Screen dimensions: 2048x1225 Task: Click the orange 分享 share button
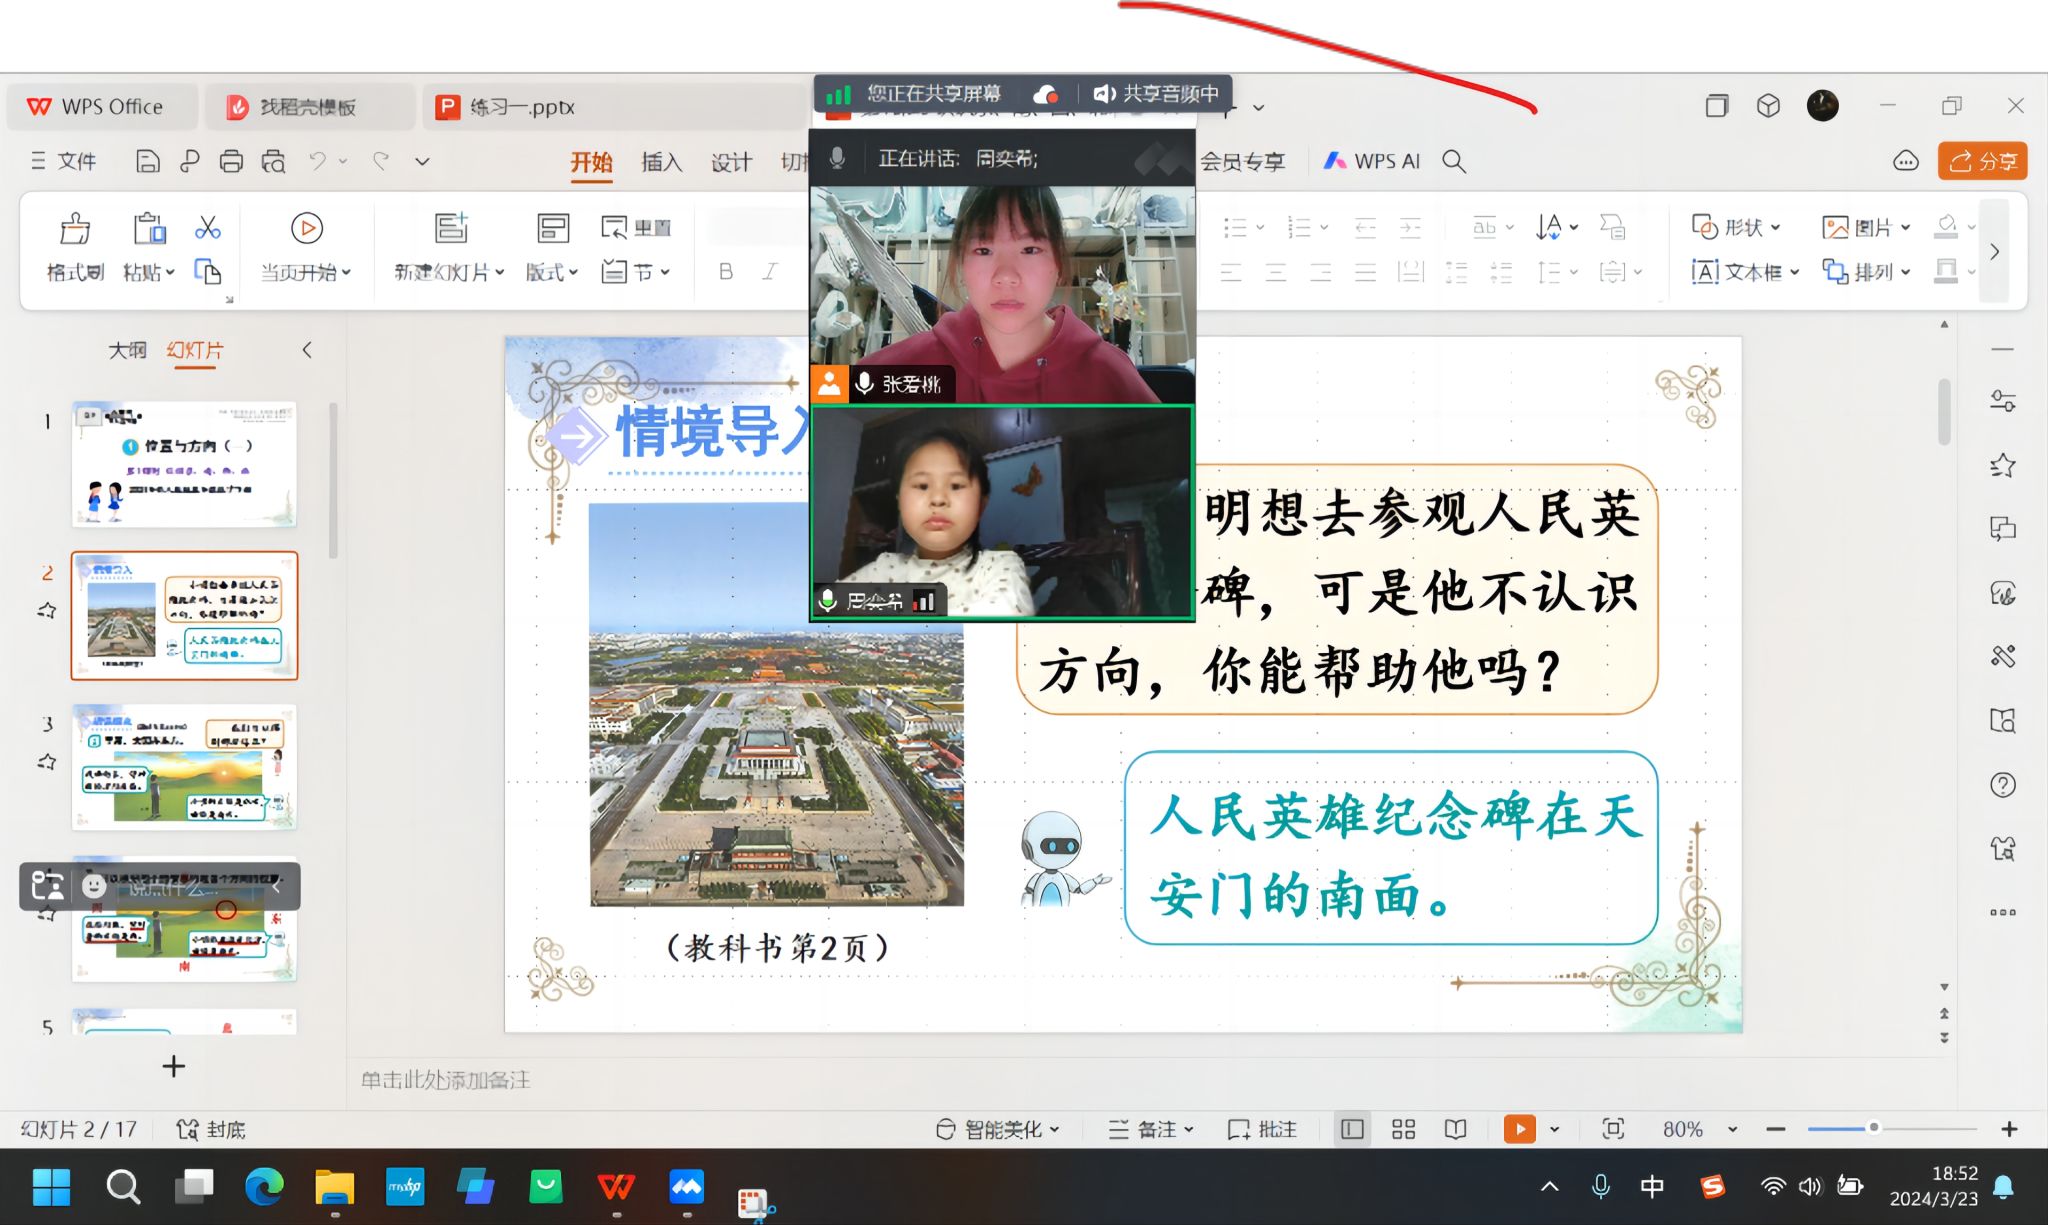point(1982,161)
